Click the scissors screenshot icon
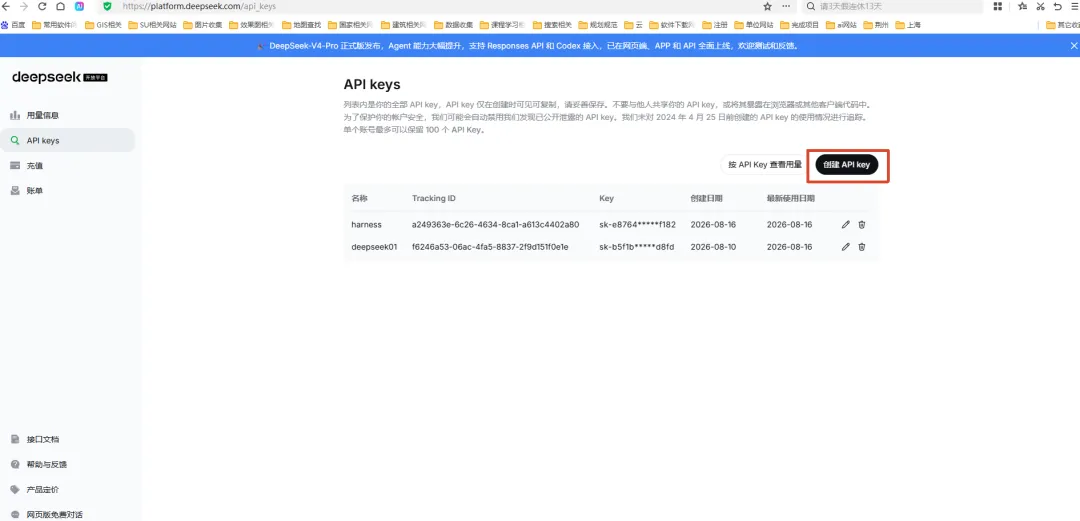Screen dimensions: 1080x521 (1040, 6)
